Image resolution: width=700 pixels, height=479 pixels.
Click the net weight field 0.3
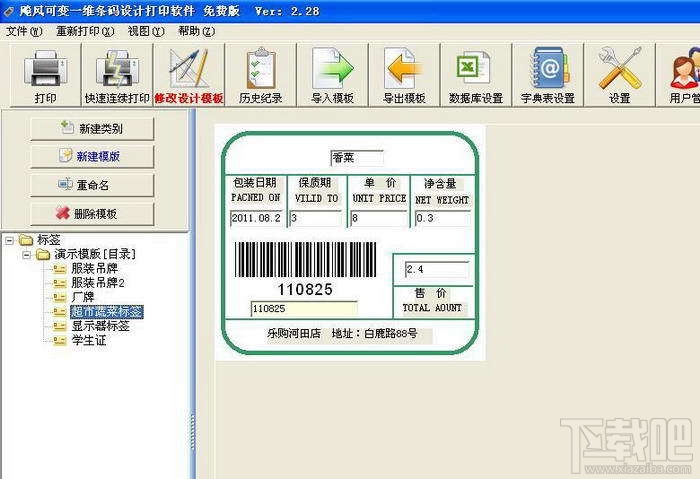pos(442,218)
